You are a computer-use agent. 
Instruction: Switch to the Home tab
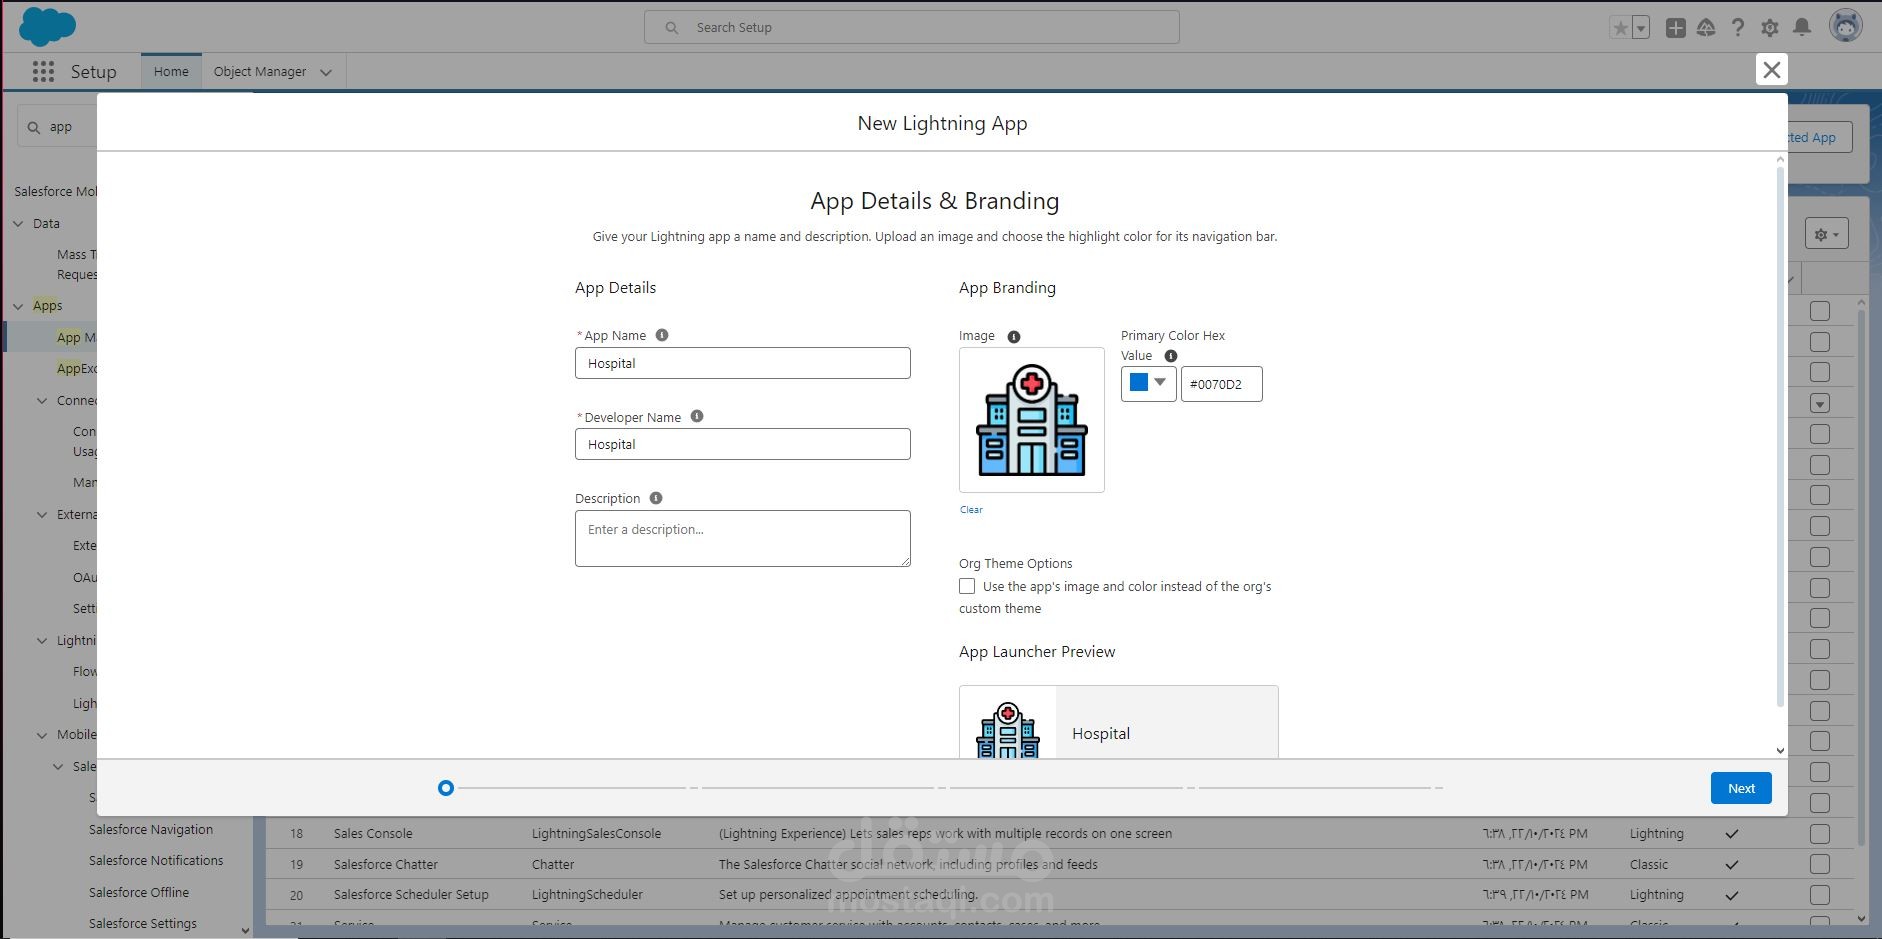[x=171, y=72]
